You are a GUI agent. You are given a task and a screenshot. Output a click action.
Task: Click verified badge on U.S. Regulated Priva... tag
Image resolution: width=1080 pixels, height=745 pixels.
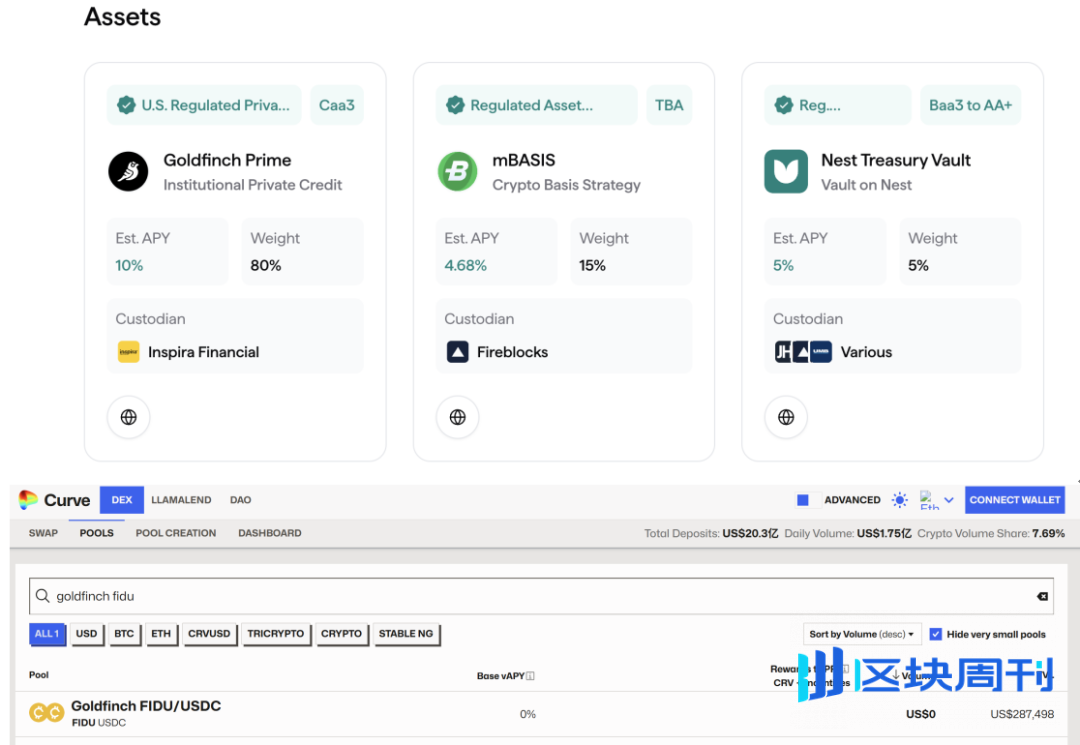[x=126, y=105]
